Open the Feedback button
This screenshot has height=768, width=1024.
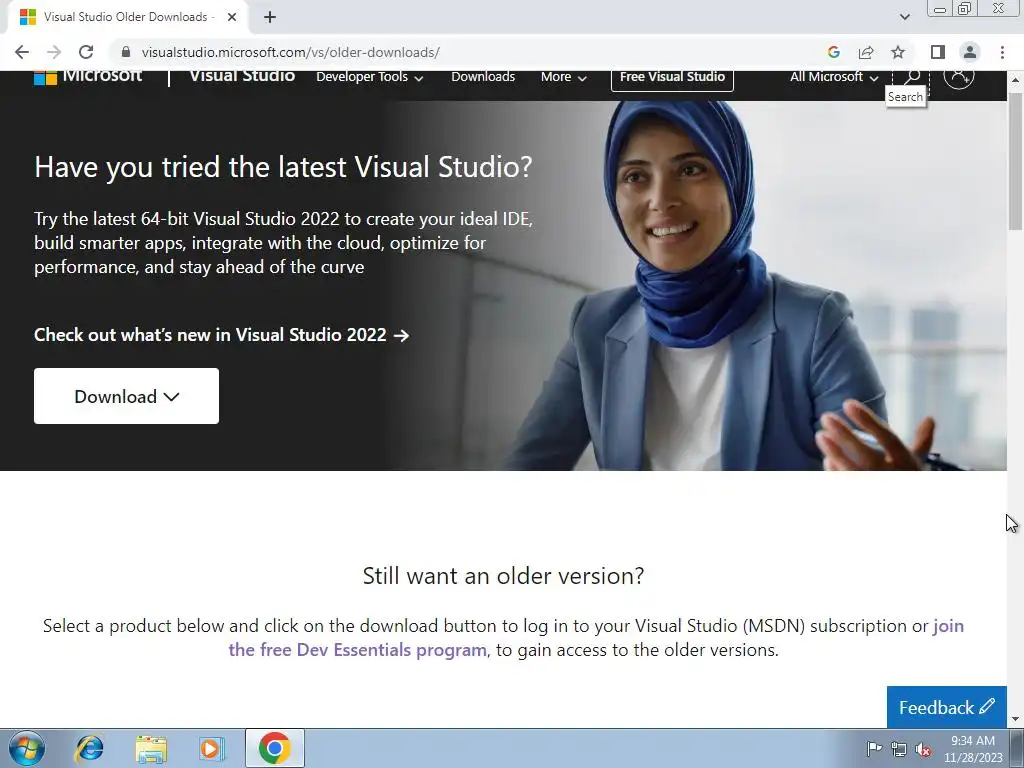[946, 707]
